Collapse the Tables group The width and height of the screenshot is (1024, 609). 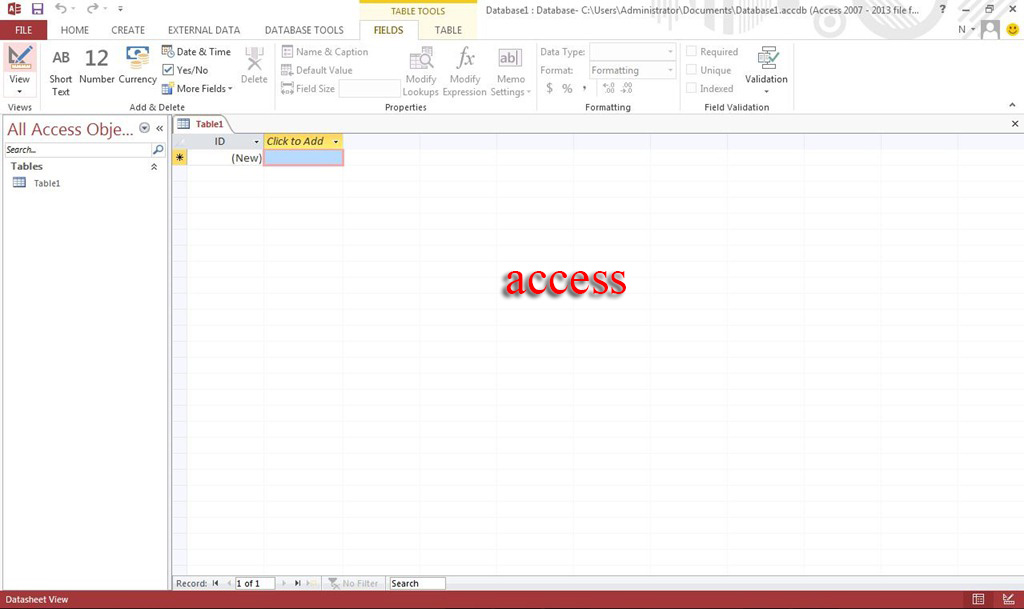[x=154, y=167]
